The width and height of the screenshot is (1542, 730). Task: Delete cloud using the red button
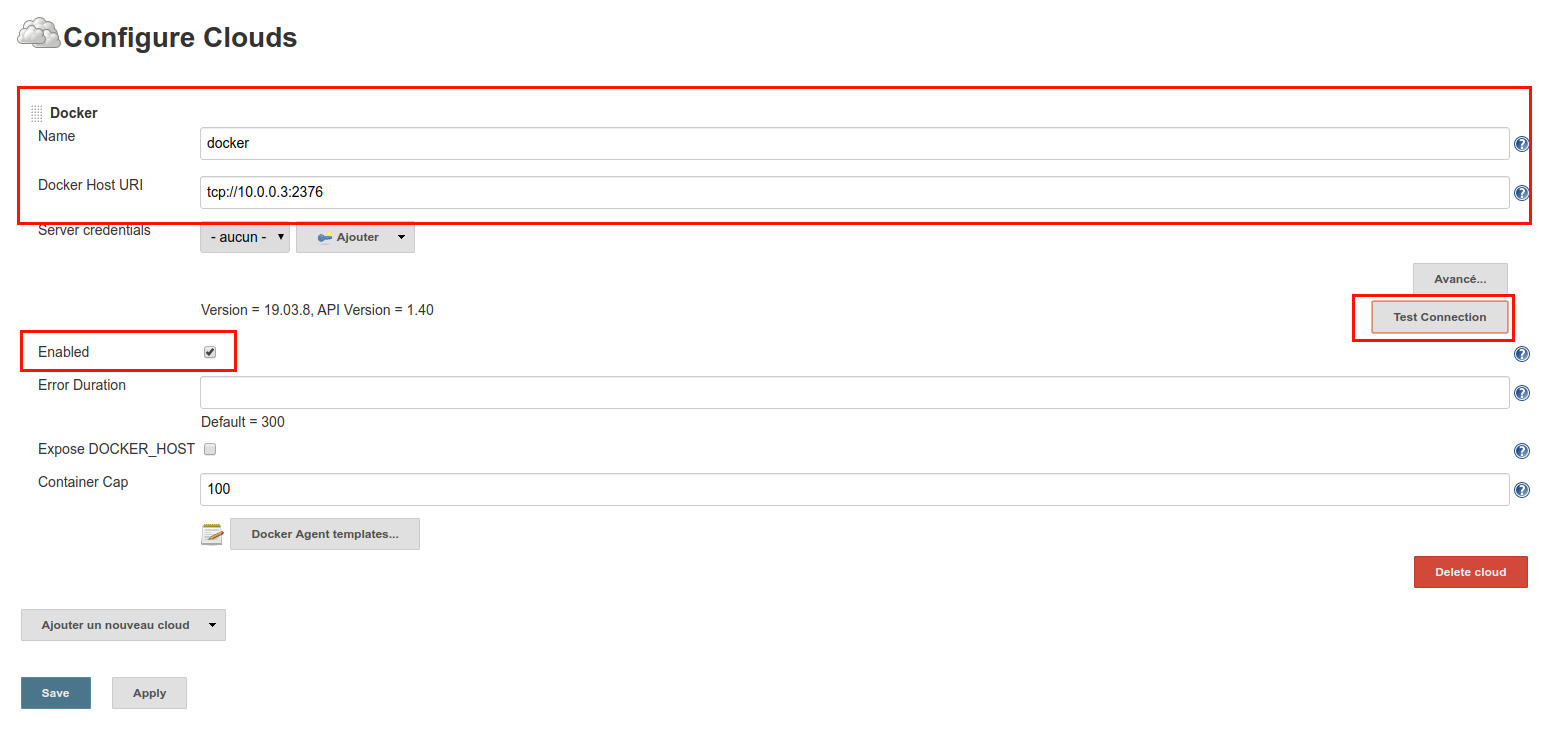tap(1470, 572)
